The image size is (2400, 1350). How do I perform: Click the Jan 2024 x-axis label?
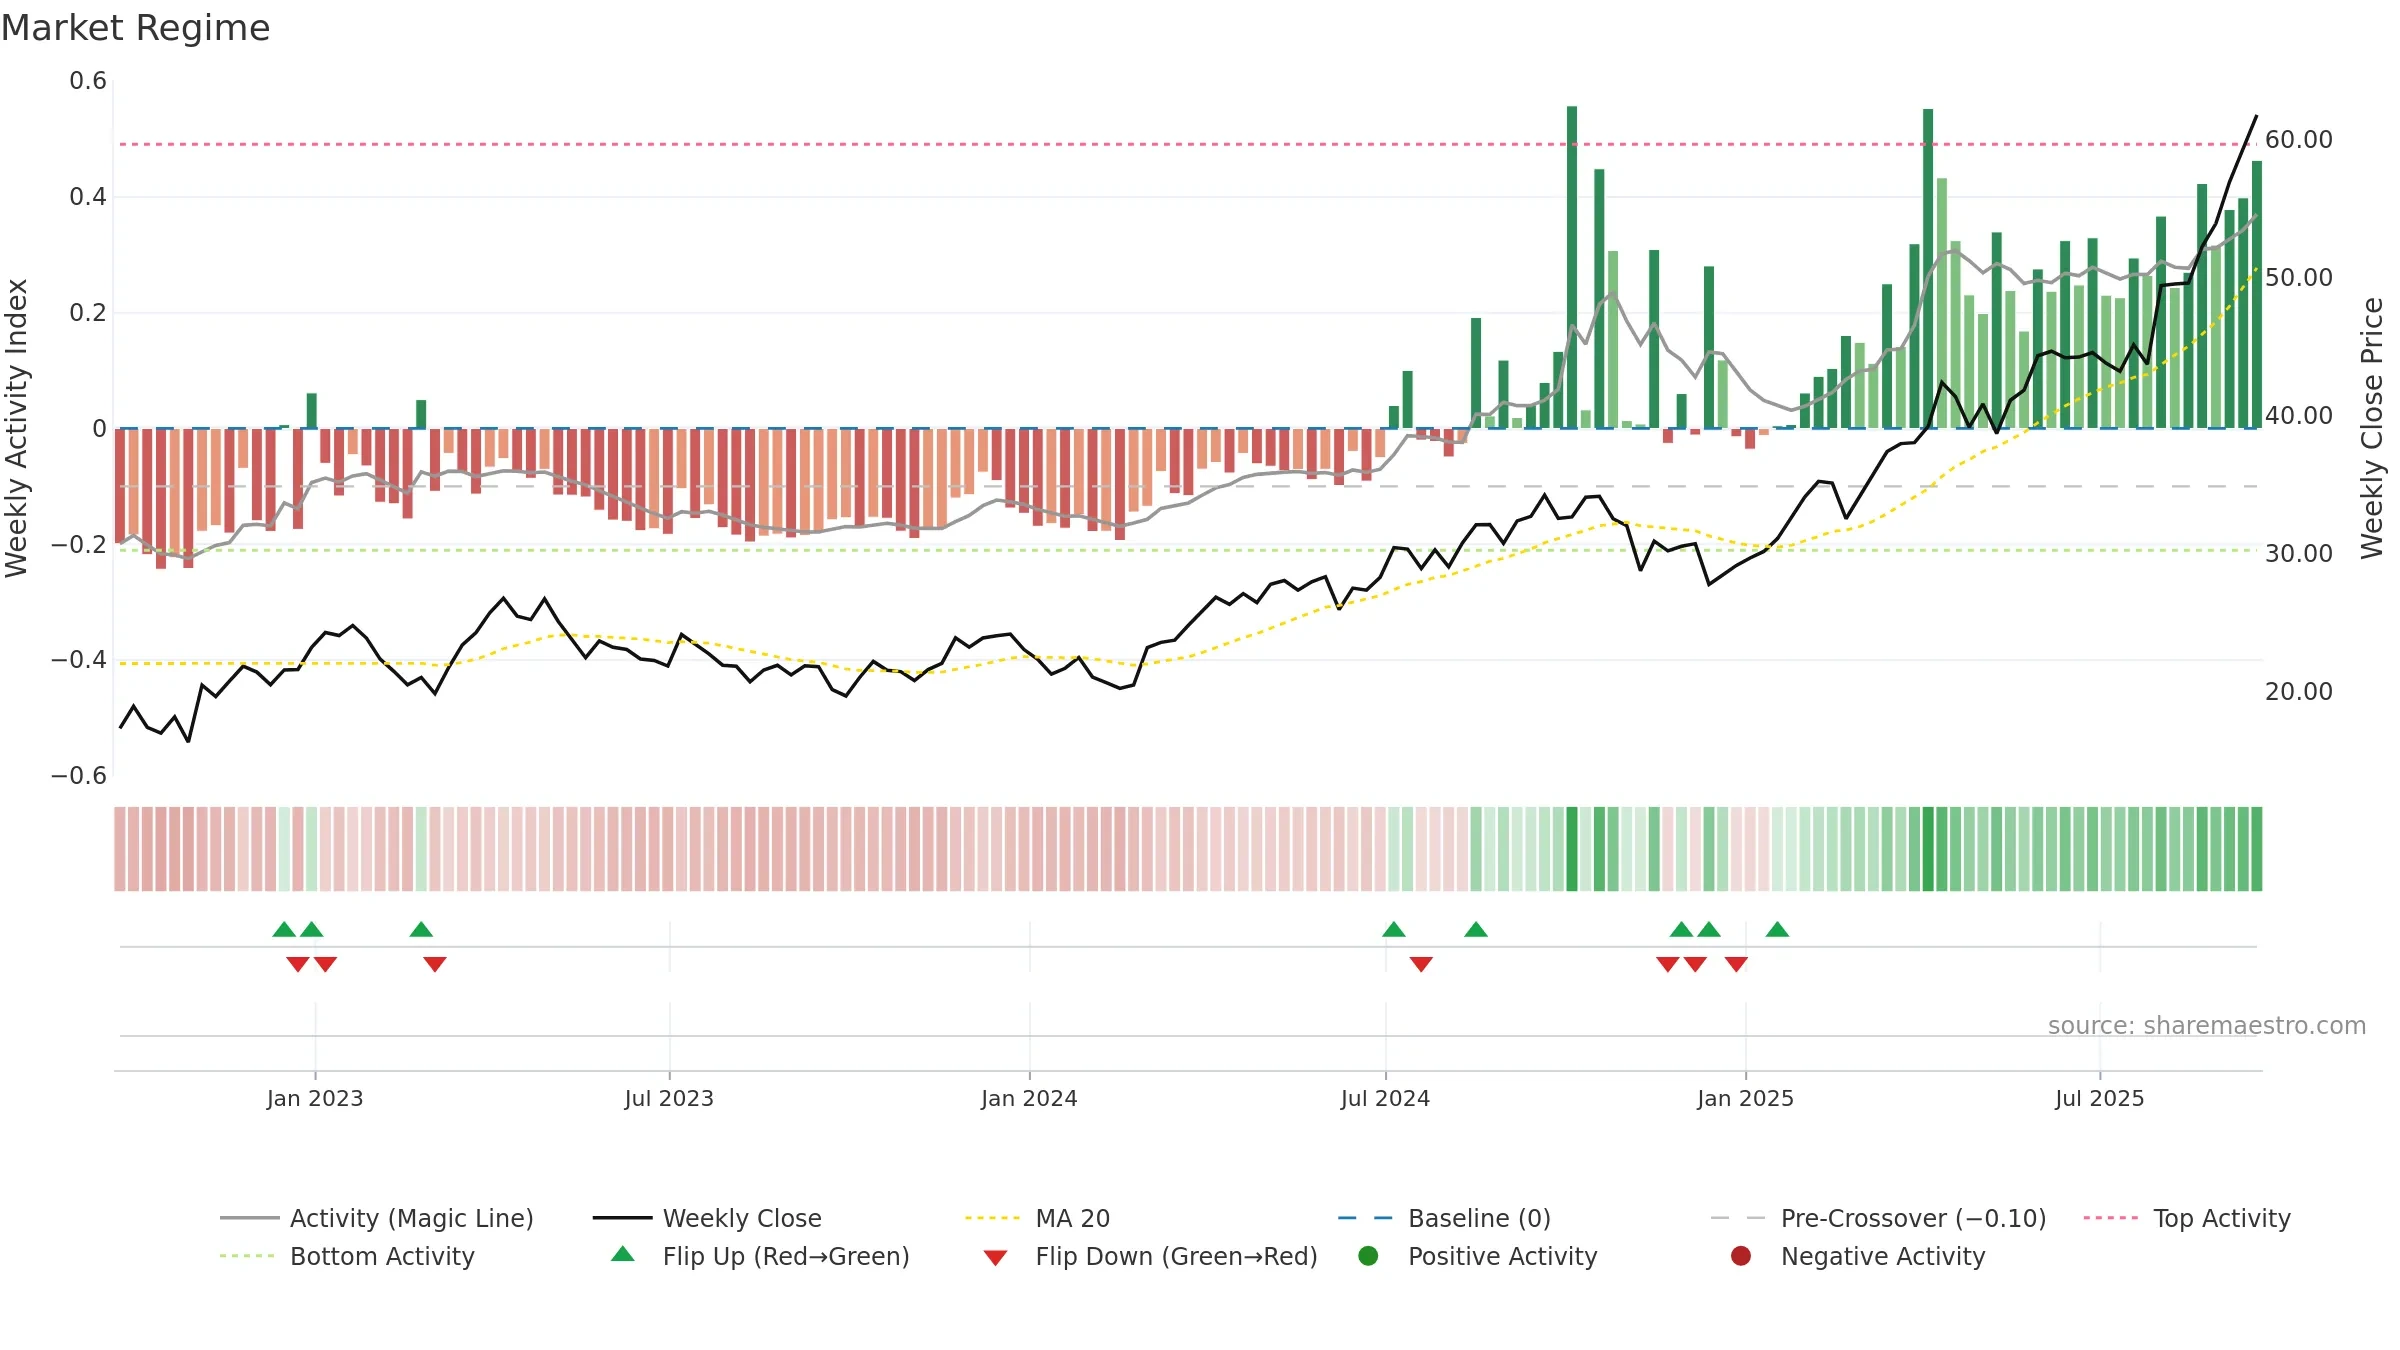pyautogui.click(x=1029, y=1098)
